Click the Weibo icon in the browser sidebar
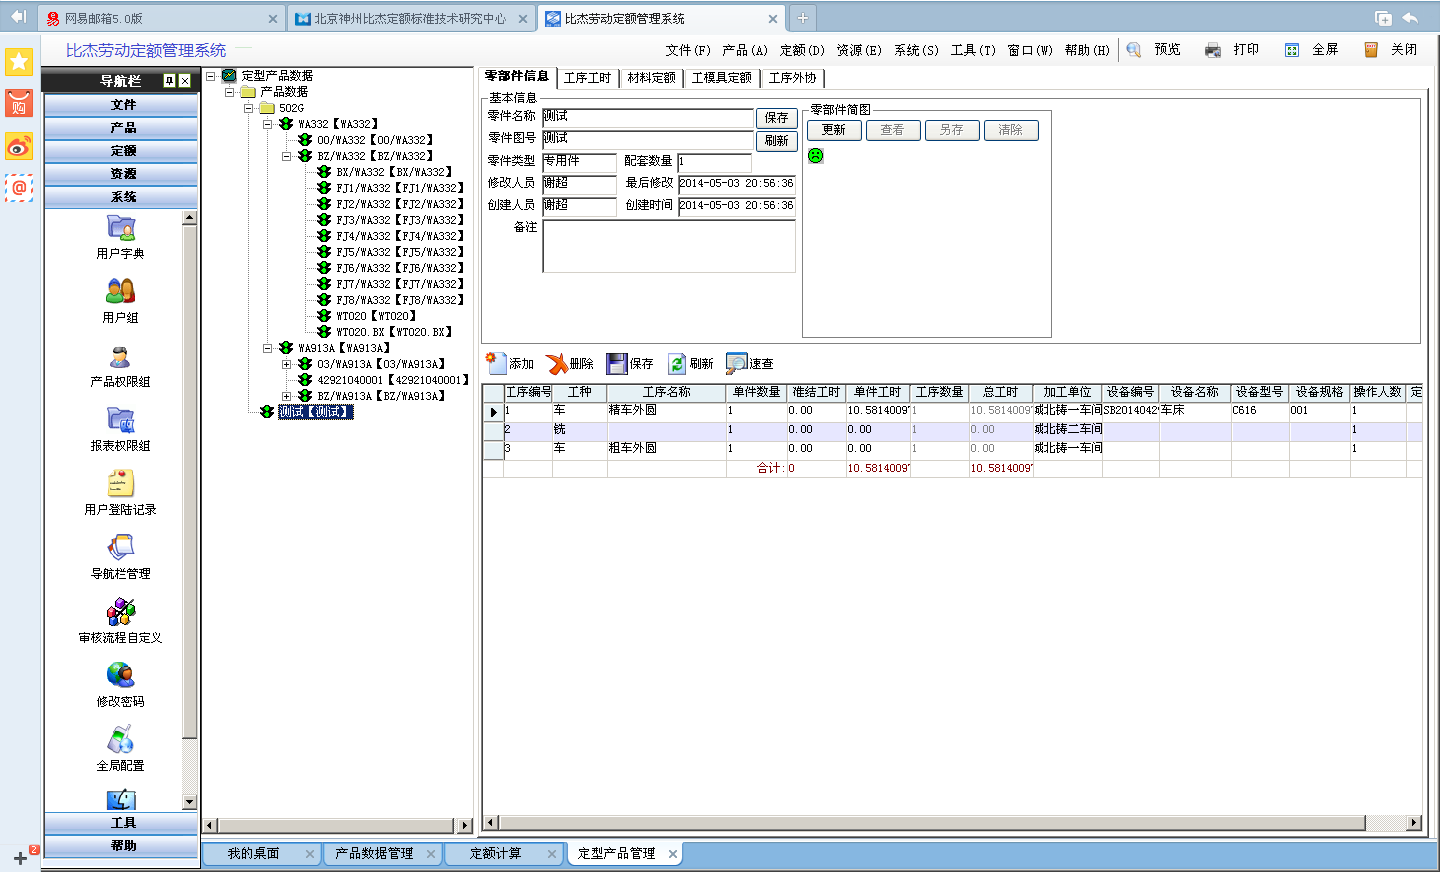This screenshot has height=872, width=1440. (19, 147)
